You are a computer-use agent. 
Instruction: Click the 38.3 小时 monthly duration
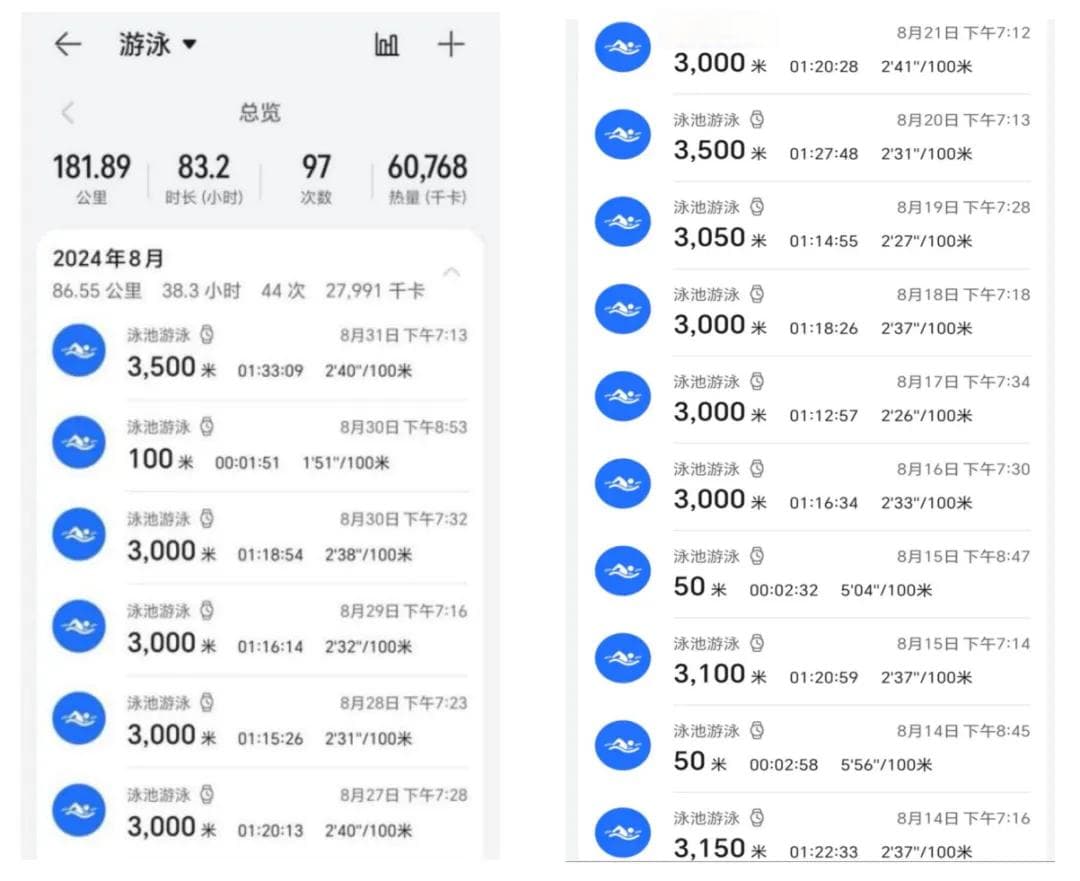click(201, 291)
